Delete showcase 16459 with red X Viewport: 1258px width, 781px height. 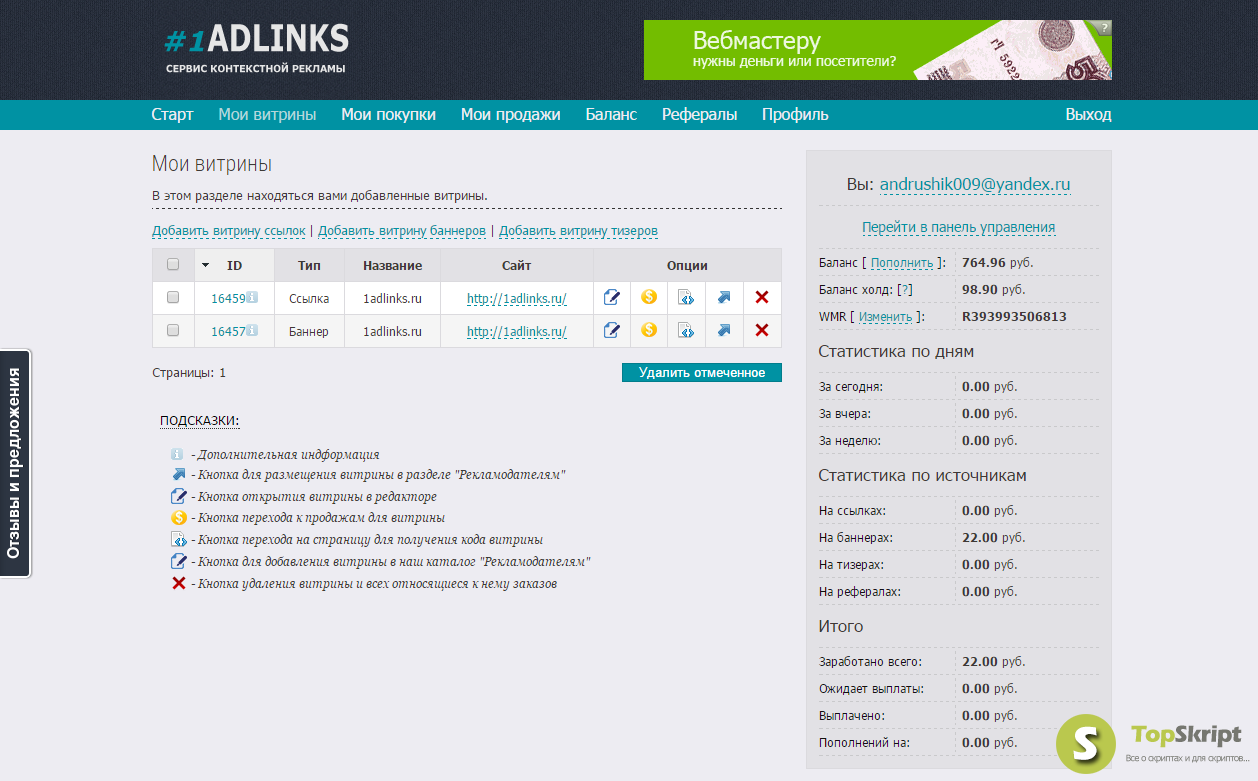(762, 297)
